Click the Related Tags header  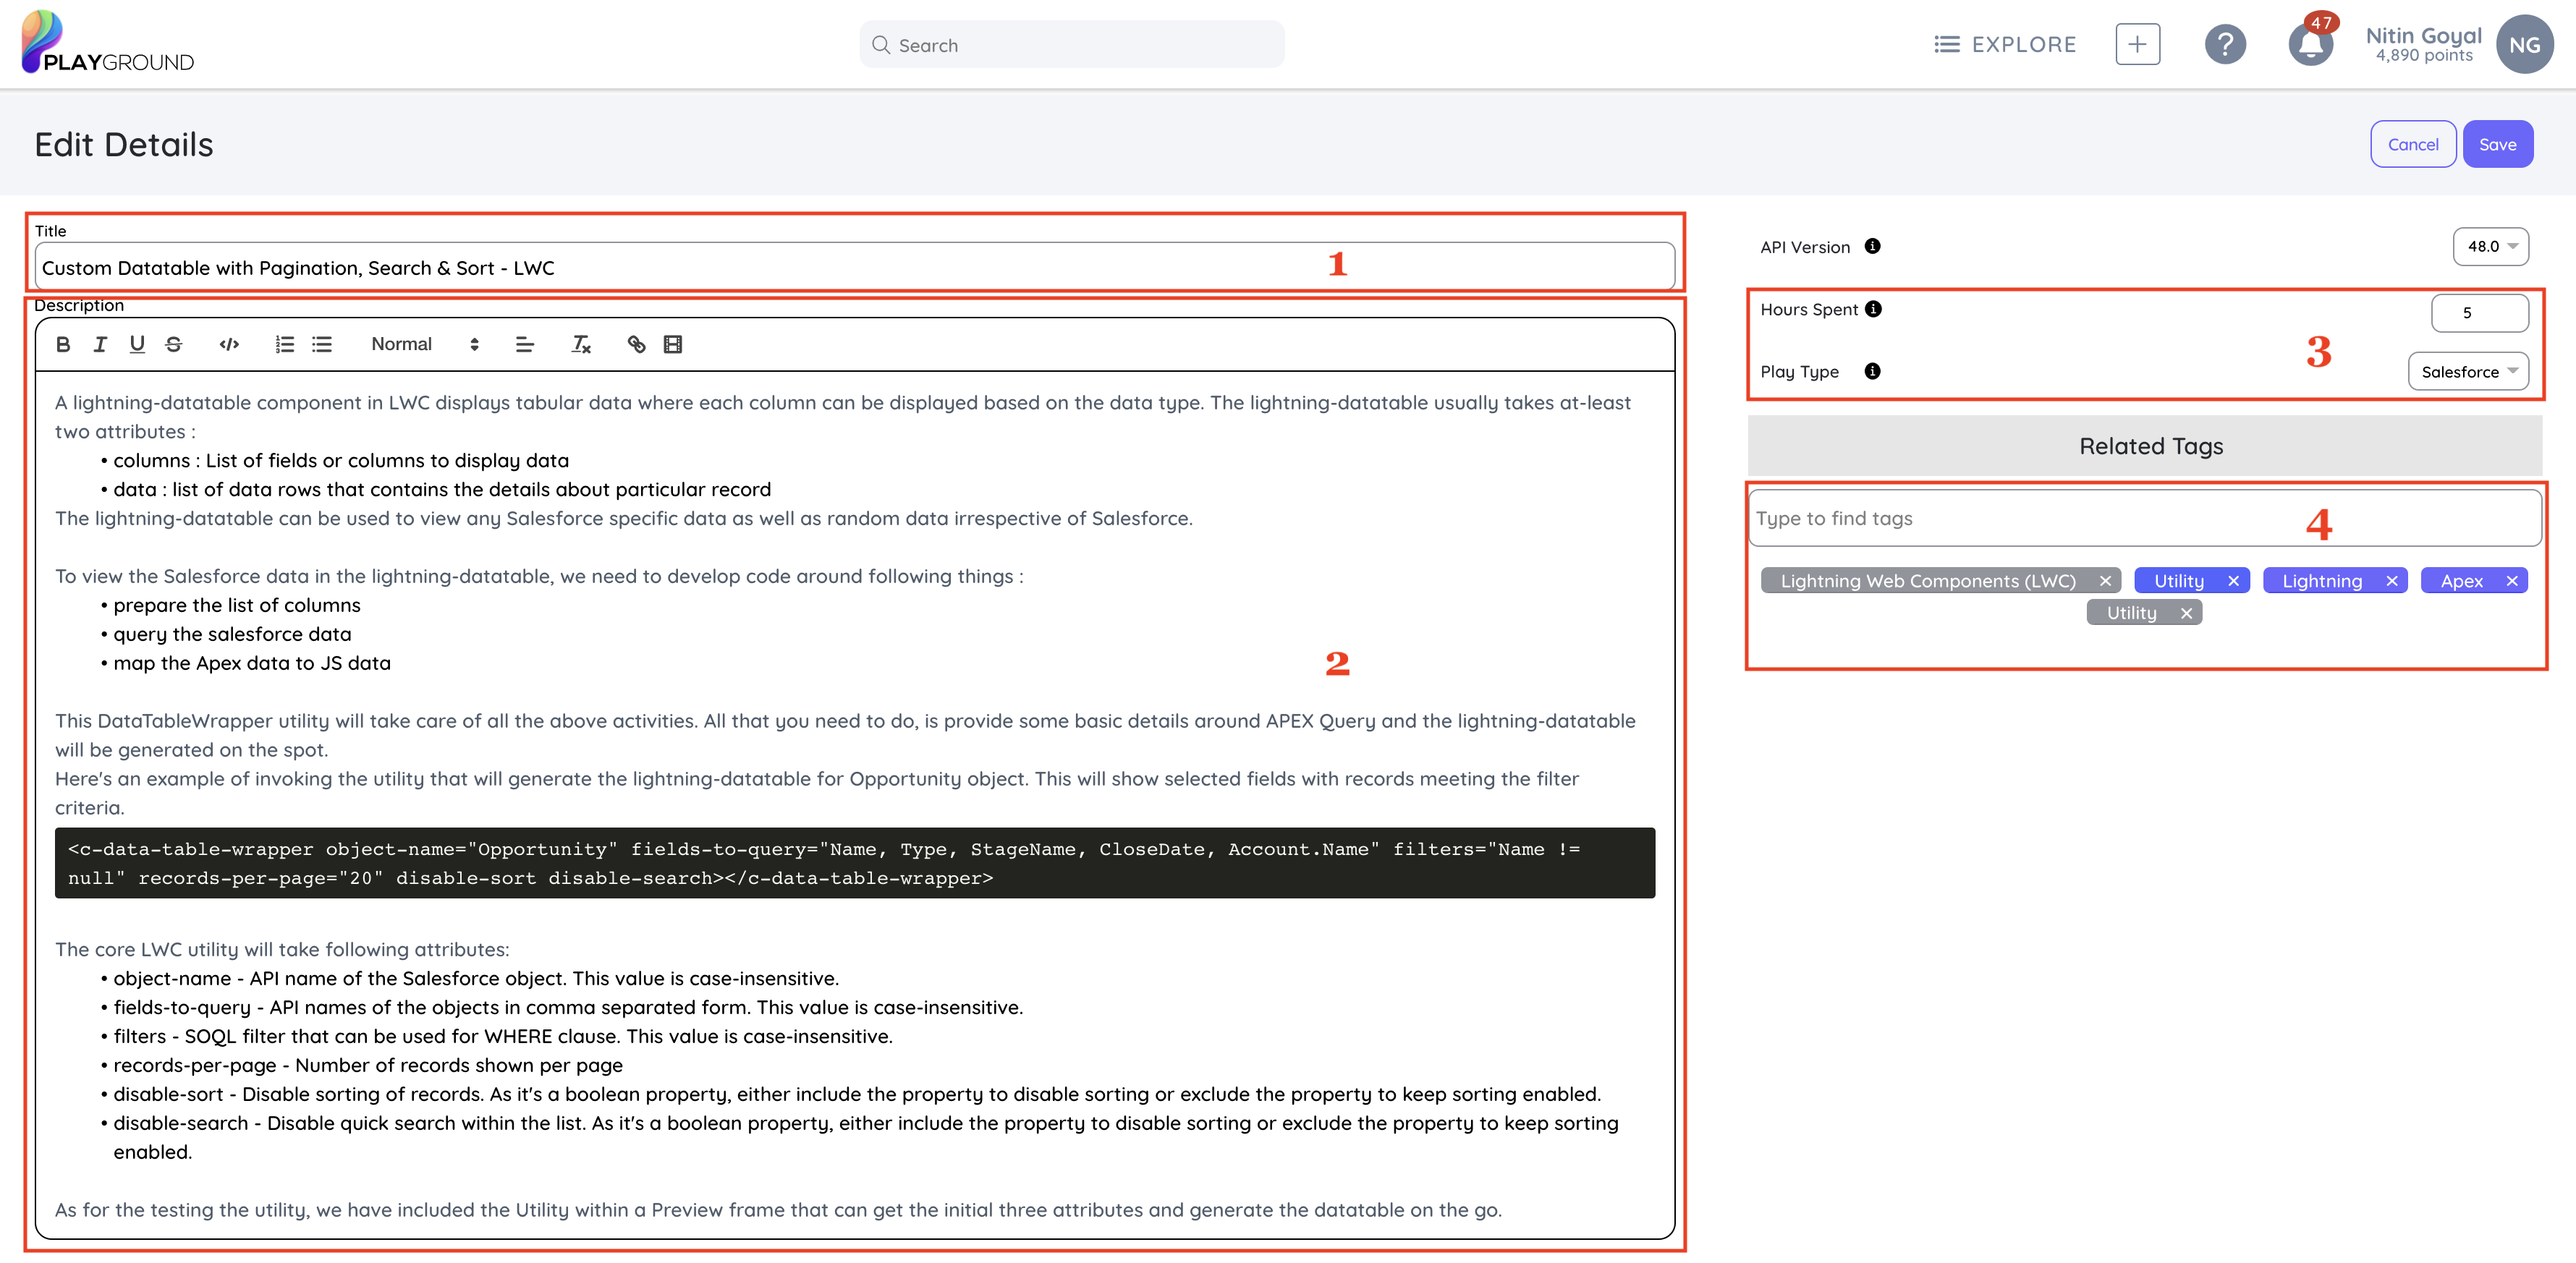click(x=2145, y=447)
